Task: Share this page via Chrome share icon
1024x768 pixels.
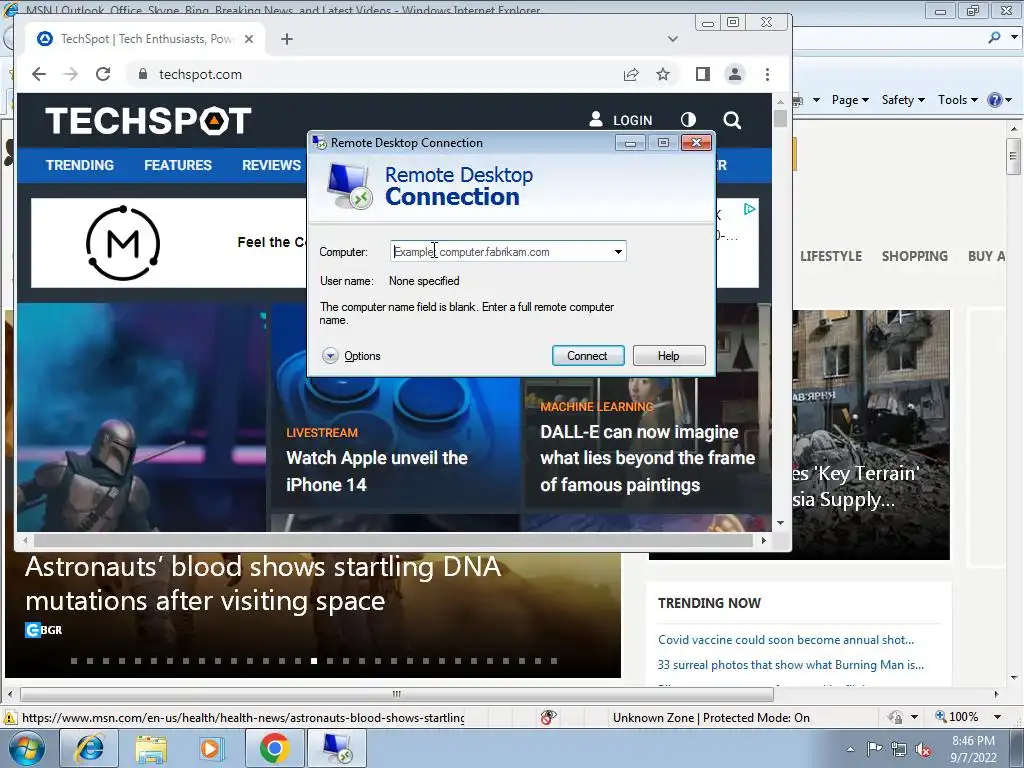Action: click(631, 74)
